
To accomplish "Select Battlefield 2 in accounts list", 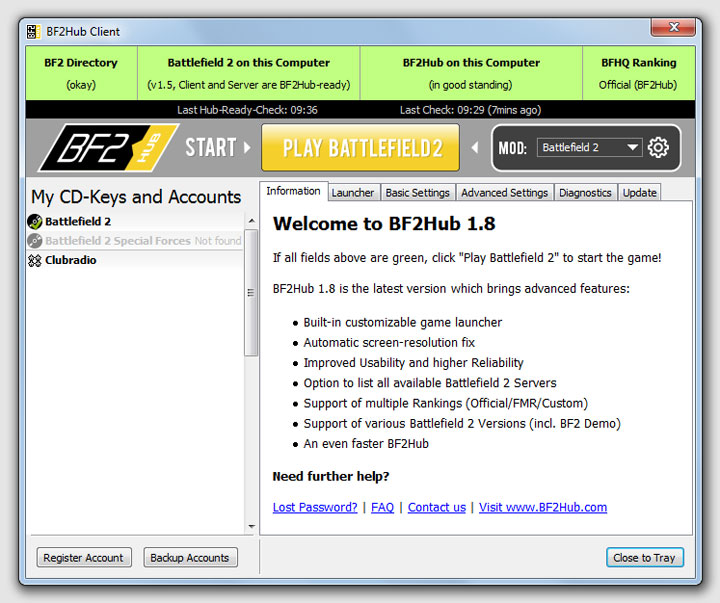I will (x=135, y=221).
